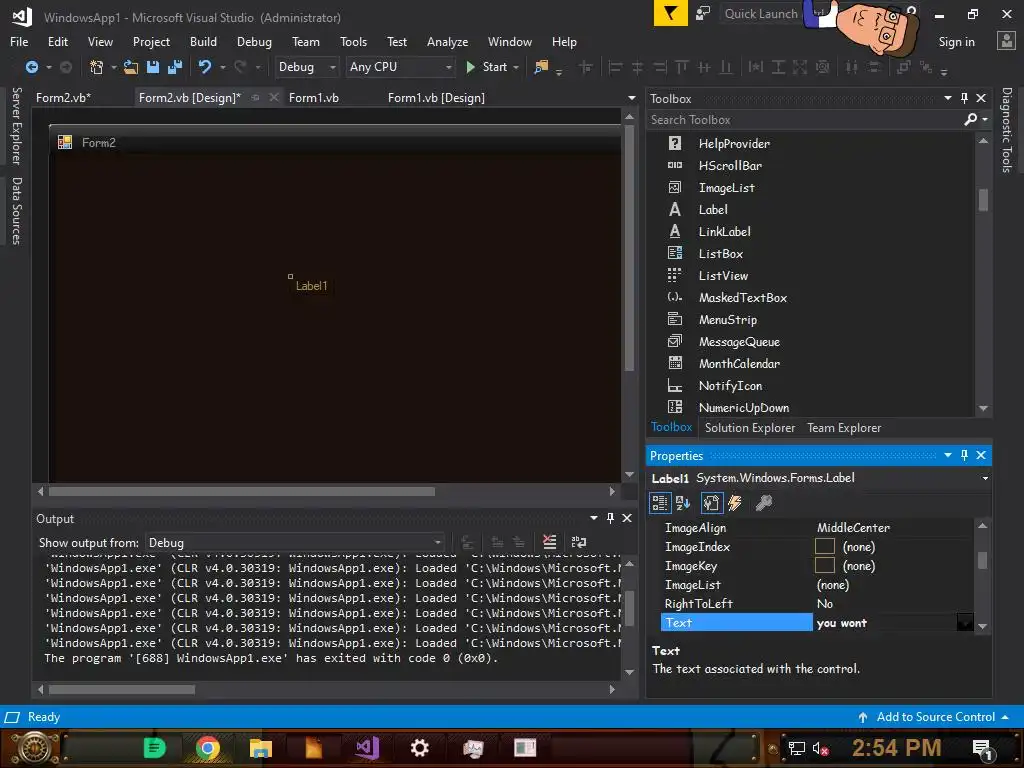Image resolution: width=1024 pixels, height=768 pixels.
Task: Open the Label1 object selector dropdown
Action: click(x=985, y=478)
